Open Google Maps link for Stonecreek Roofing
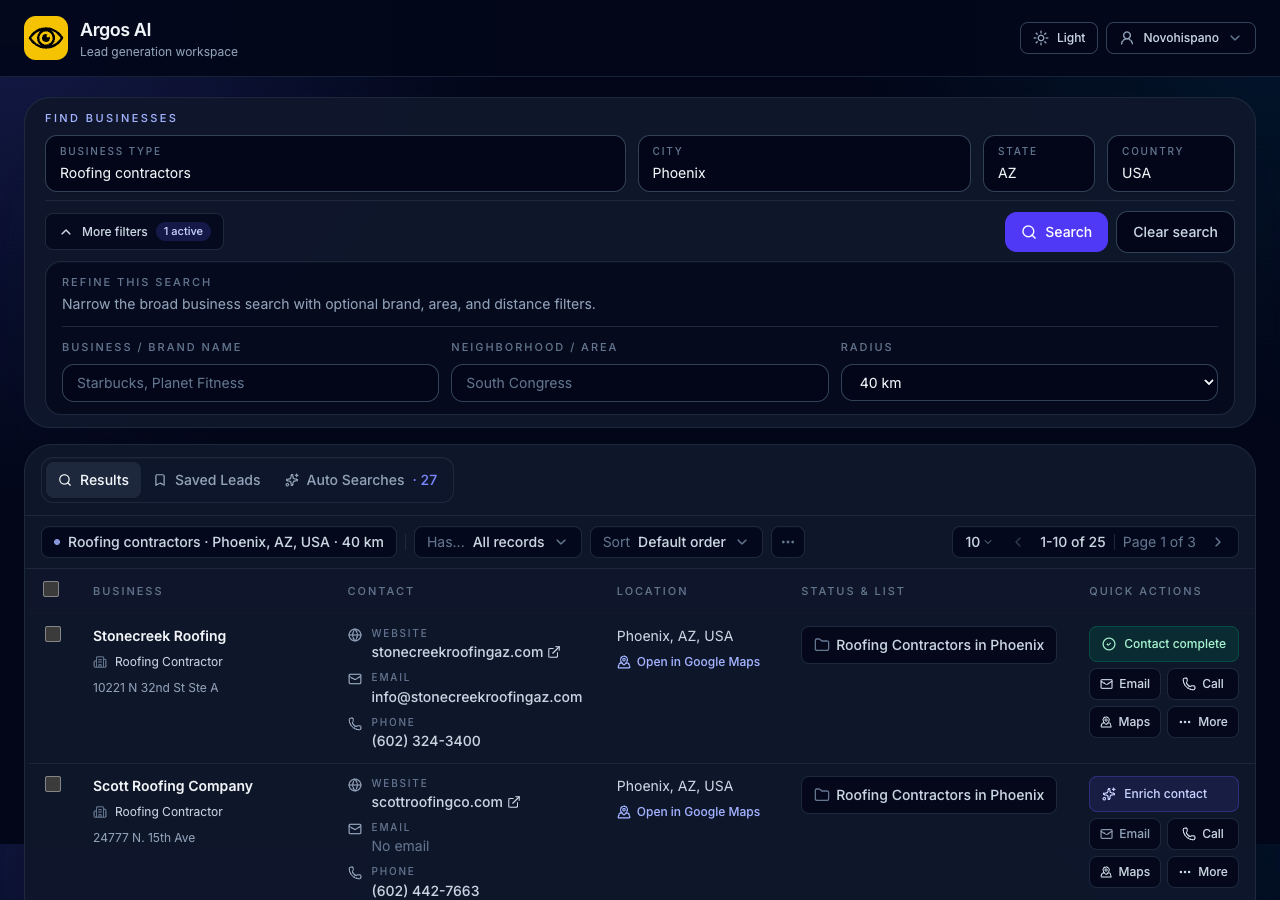Viewport: 1280px width, 900px height. pos(698,662)
